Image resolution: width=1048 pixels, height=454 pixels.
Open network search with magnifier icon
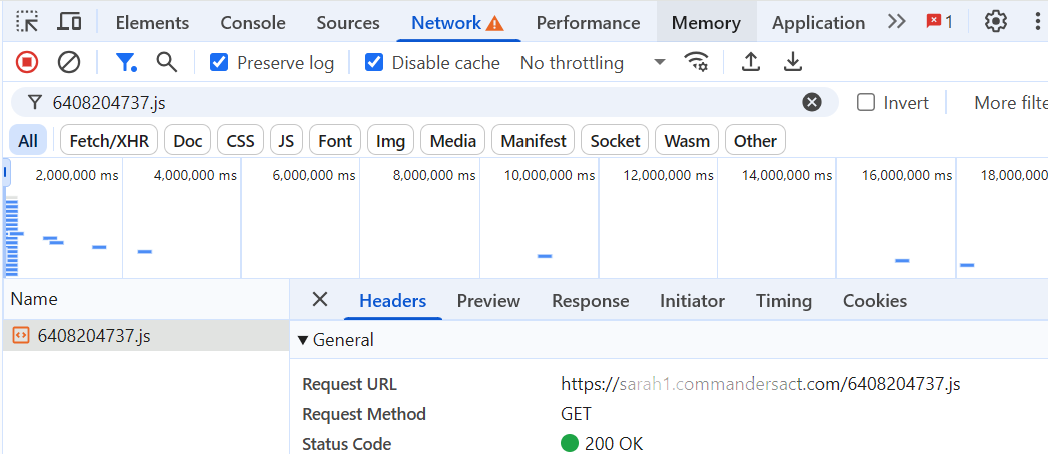[x=167, y=62]
